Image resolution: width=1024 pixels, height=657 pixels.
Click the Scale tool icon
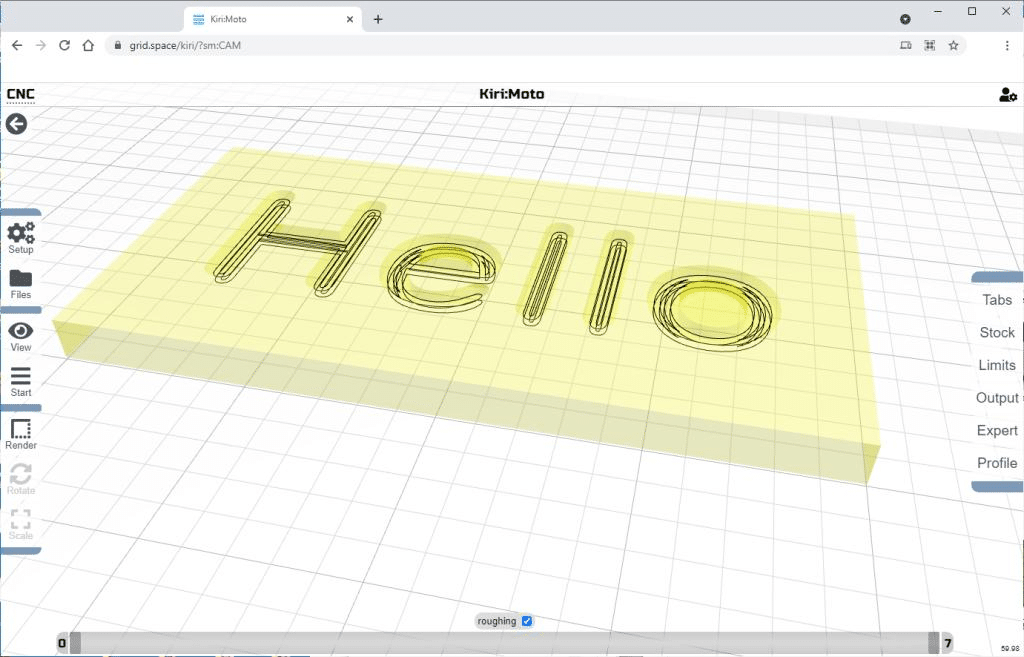(21, 520)
